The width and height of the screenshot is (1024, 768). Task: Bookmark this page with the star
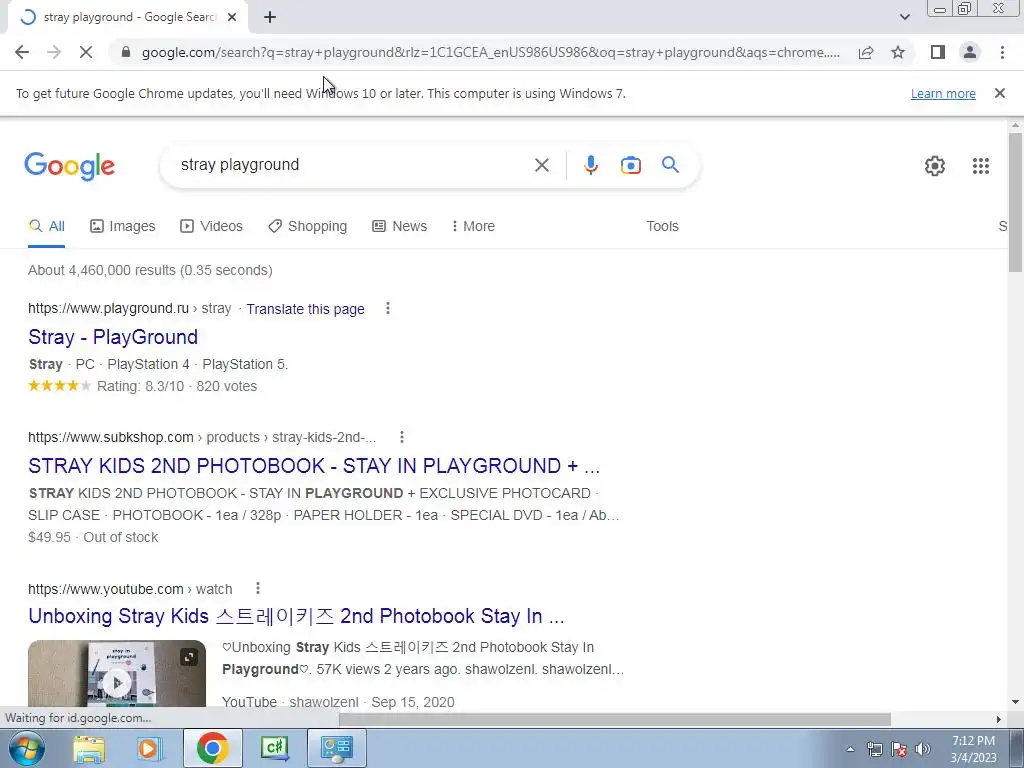[x=898, y=52]
